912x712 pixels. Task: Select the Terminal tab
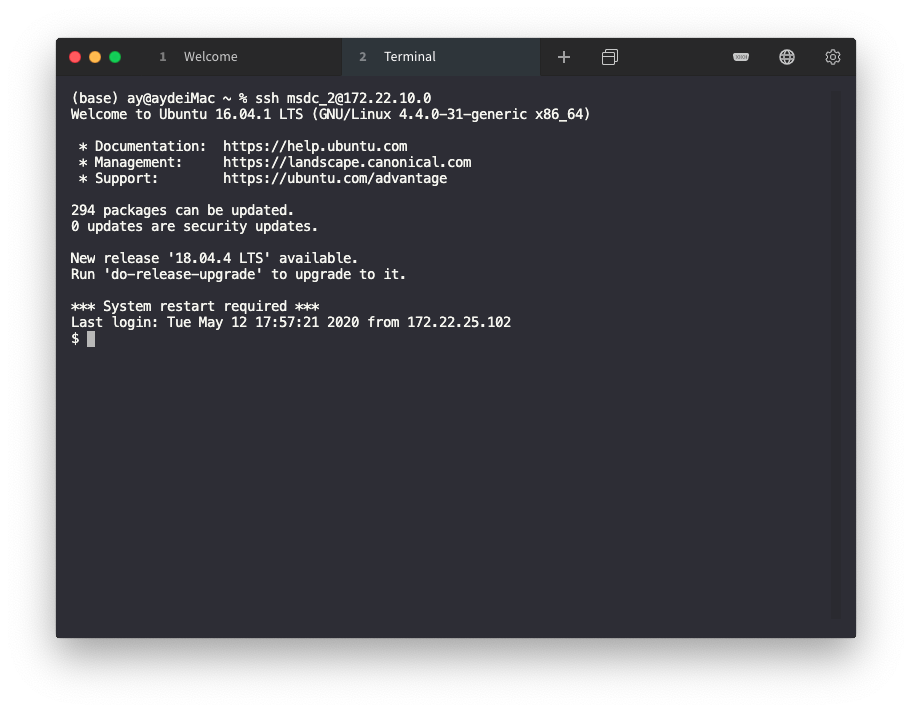pos(410,57)
